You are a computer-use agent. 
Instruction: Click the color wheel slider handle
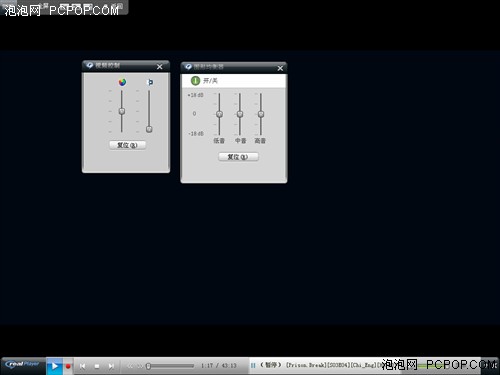[122, 111]
